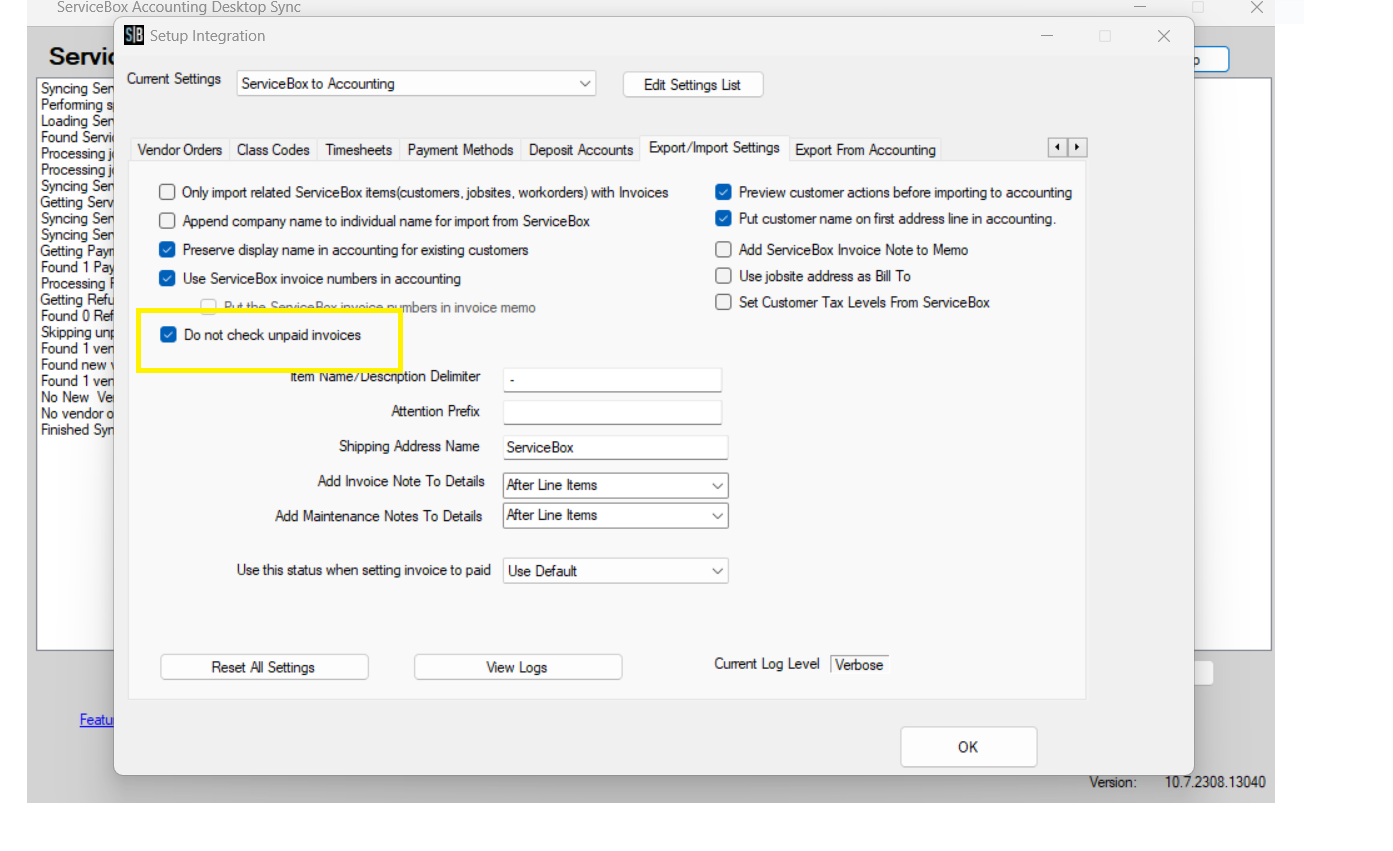Uncheck Put customer name on first address line
Viewport: 1393px width, 851px height.
[723, 218]
